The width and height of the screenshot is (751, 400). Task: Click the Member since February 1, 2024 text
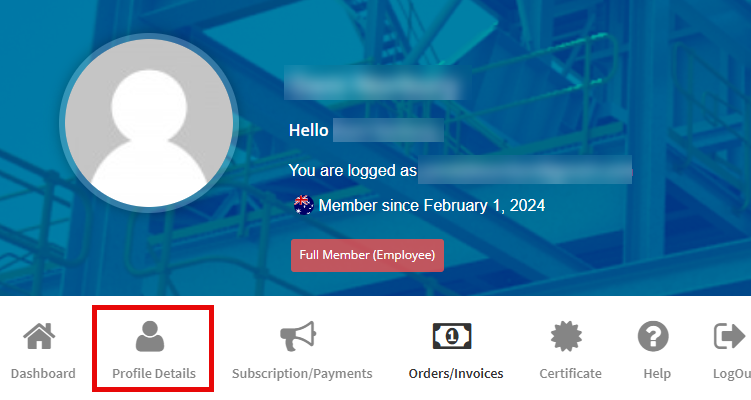431,206
